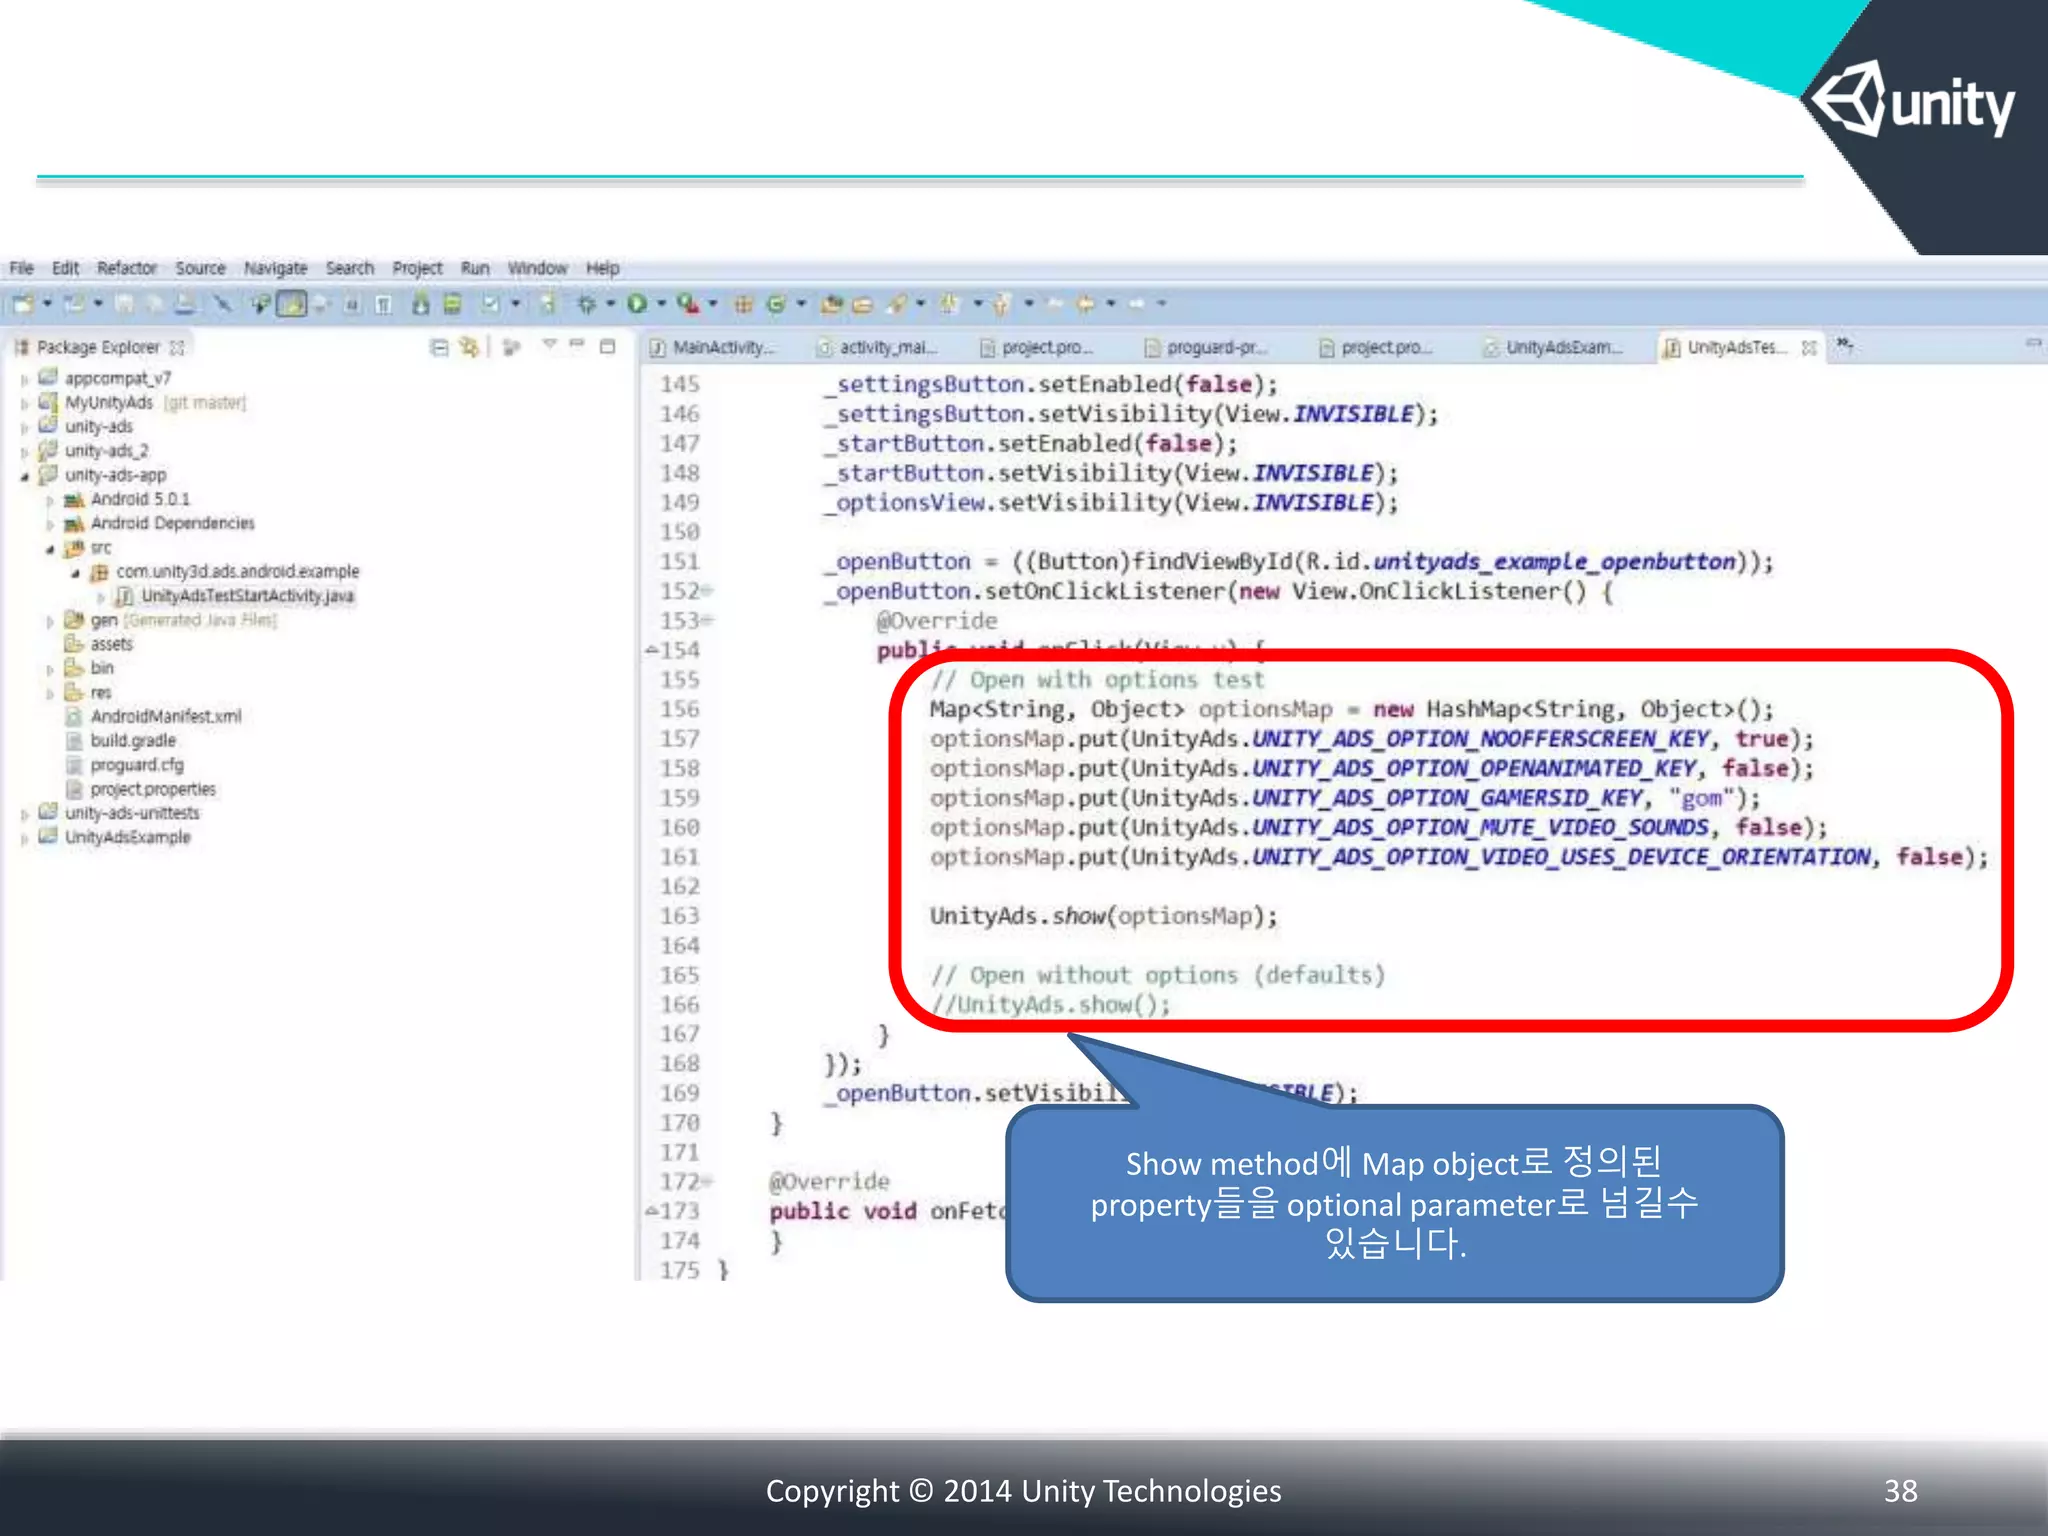
Task: Switch to the MainActivity editor tab
Action: pos(712,347)
